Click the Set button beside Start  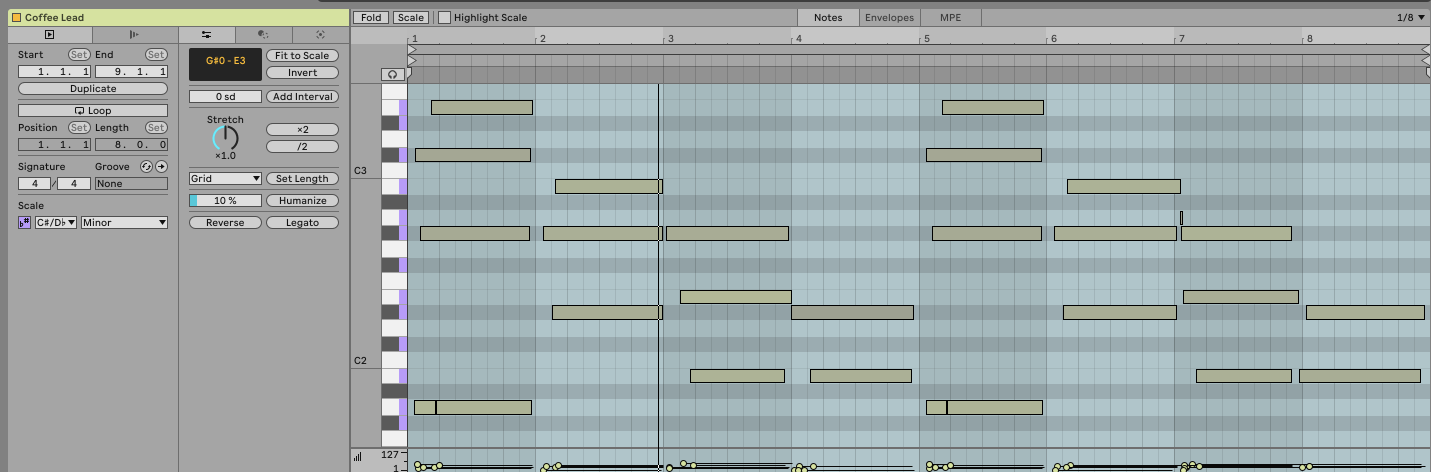[79, 54]
